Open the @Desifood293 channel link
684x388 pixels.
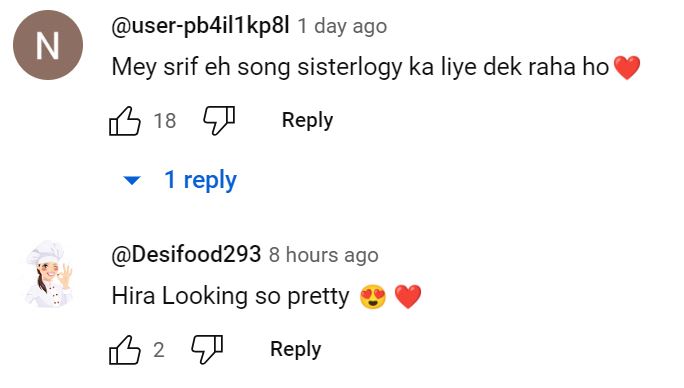click(x=186, y=254)
